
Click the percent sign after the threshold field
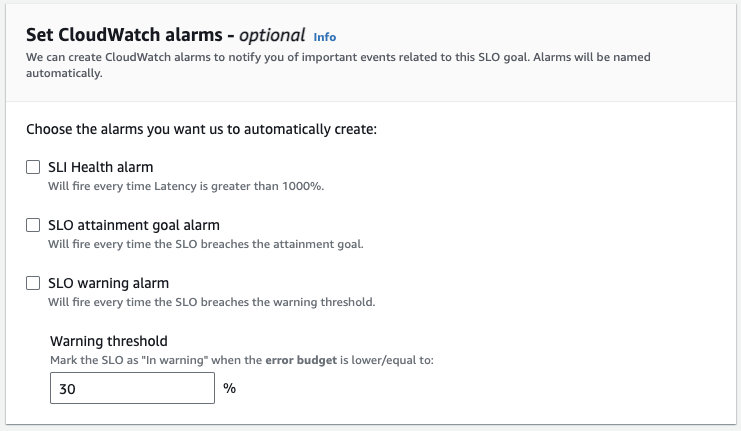click(229, 388)
